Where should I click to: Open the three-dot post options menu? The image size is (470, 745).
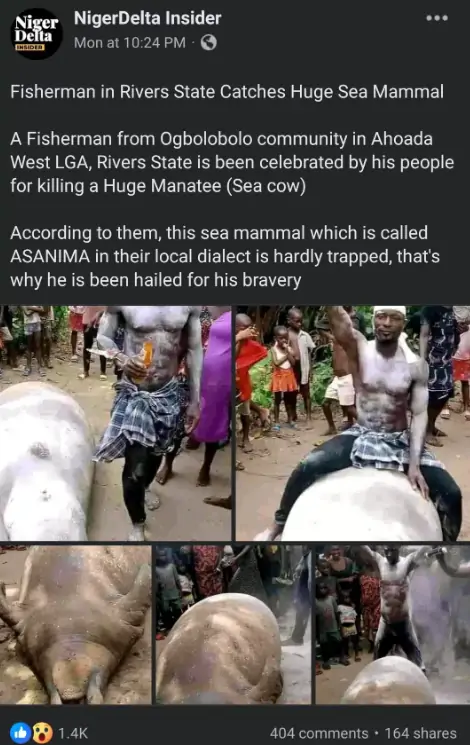click(437, 18)
